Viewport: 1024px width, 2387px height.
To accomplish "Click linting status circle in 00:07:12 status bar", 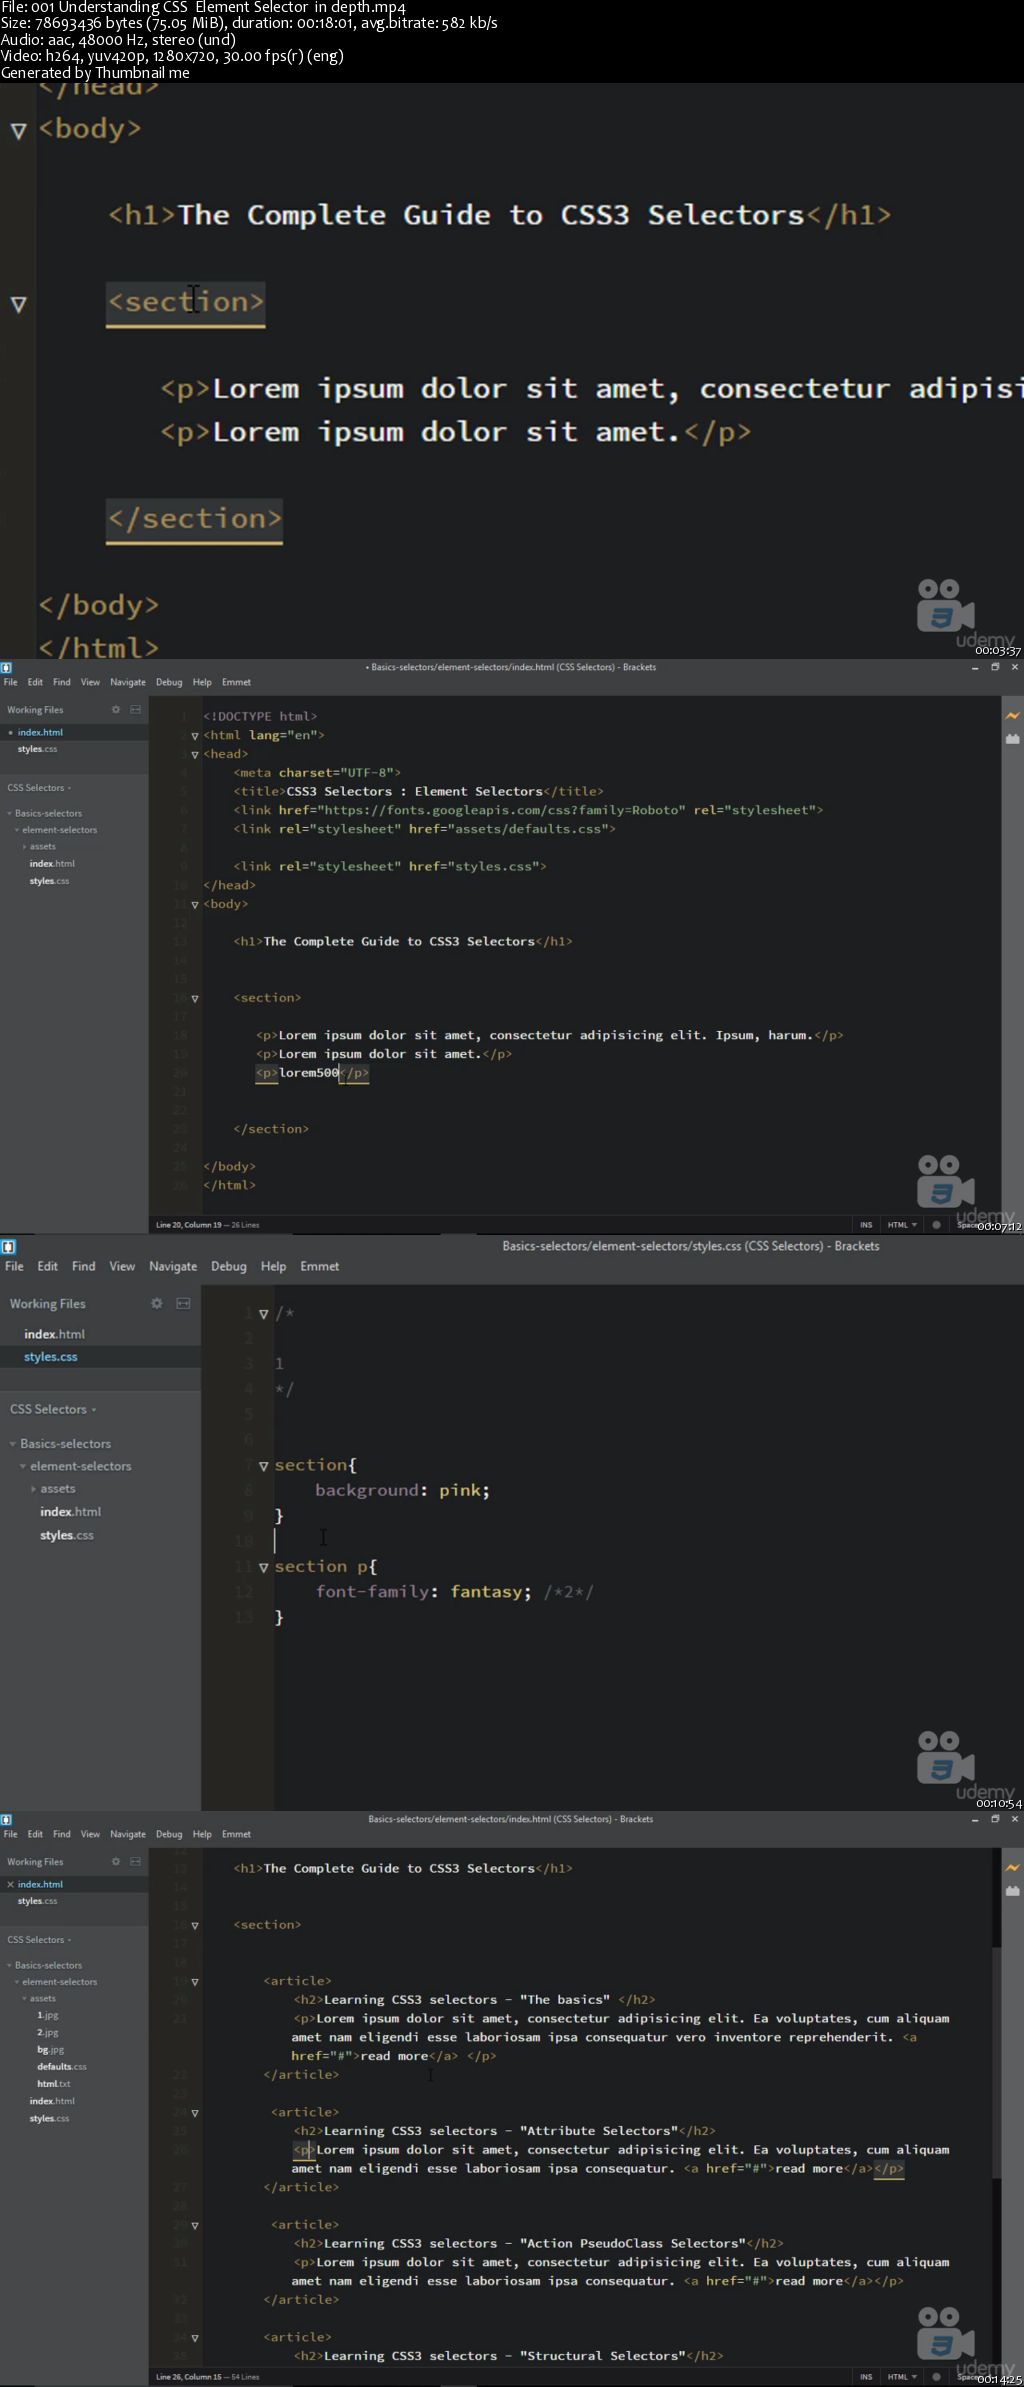I will [936, 1224].
